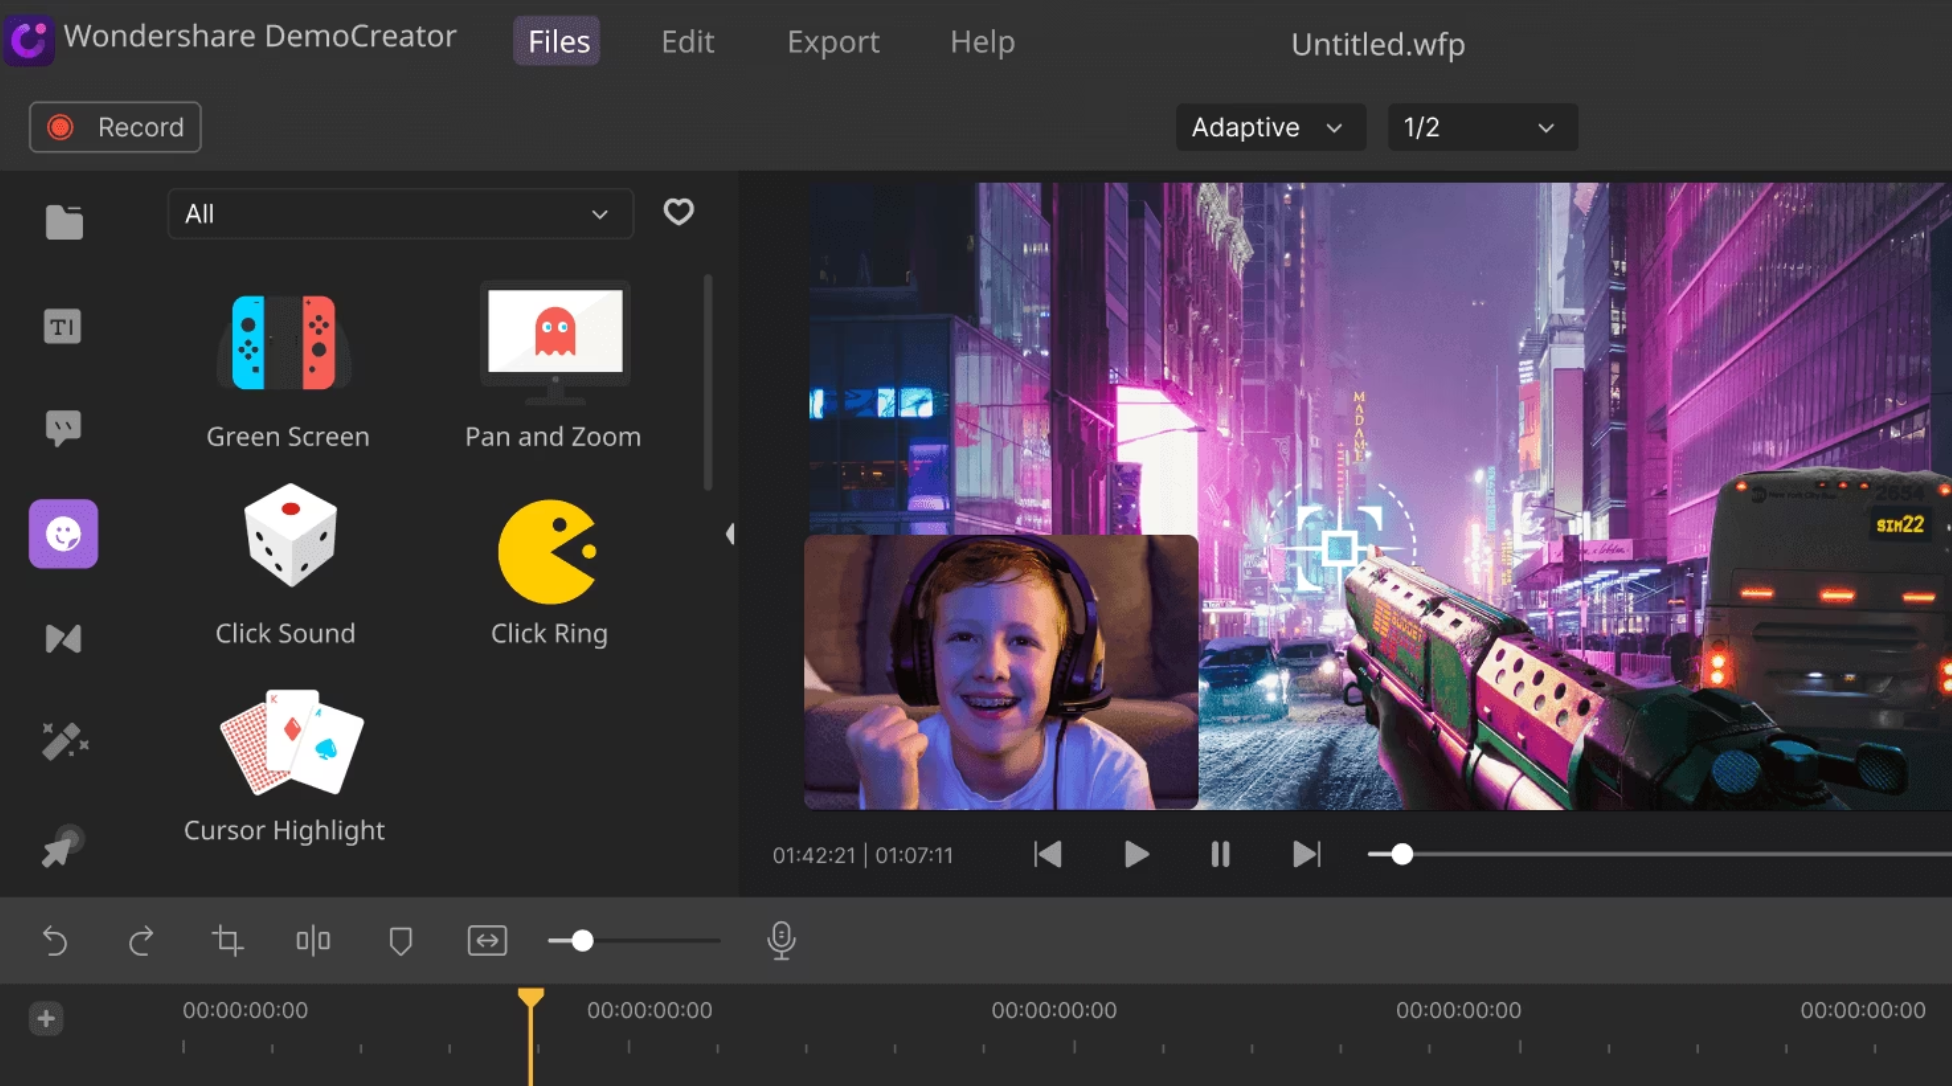Open the voiceover microphone recorder
Screen dimensions: 1952x1086
(781, 940)
